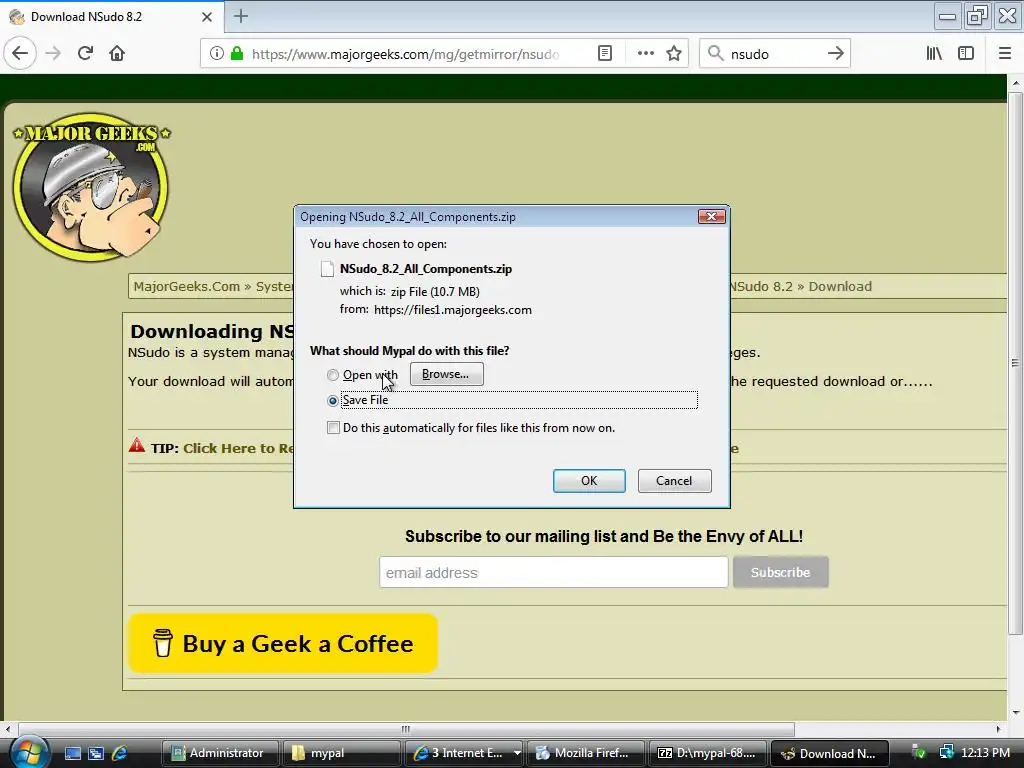The width and height of the screenshot is (1024, 768).
Task: Enable Do this automatically checkbox
Action: [x=334, y=428]
